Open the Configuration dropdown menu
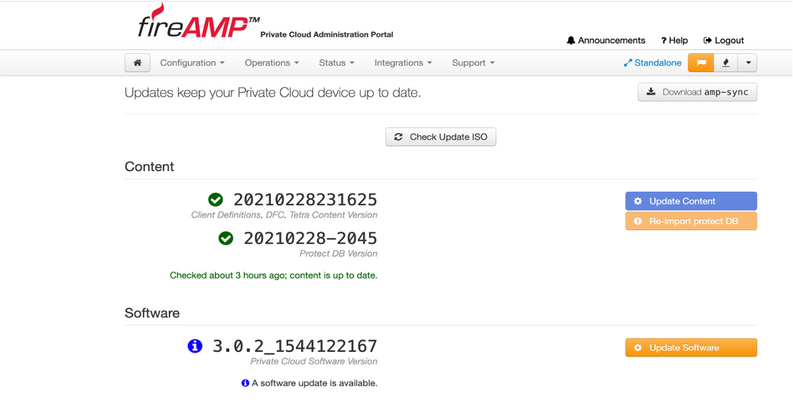 pos(192,63)
